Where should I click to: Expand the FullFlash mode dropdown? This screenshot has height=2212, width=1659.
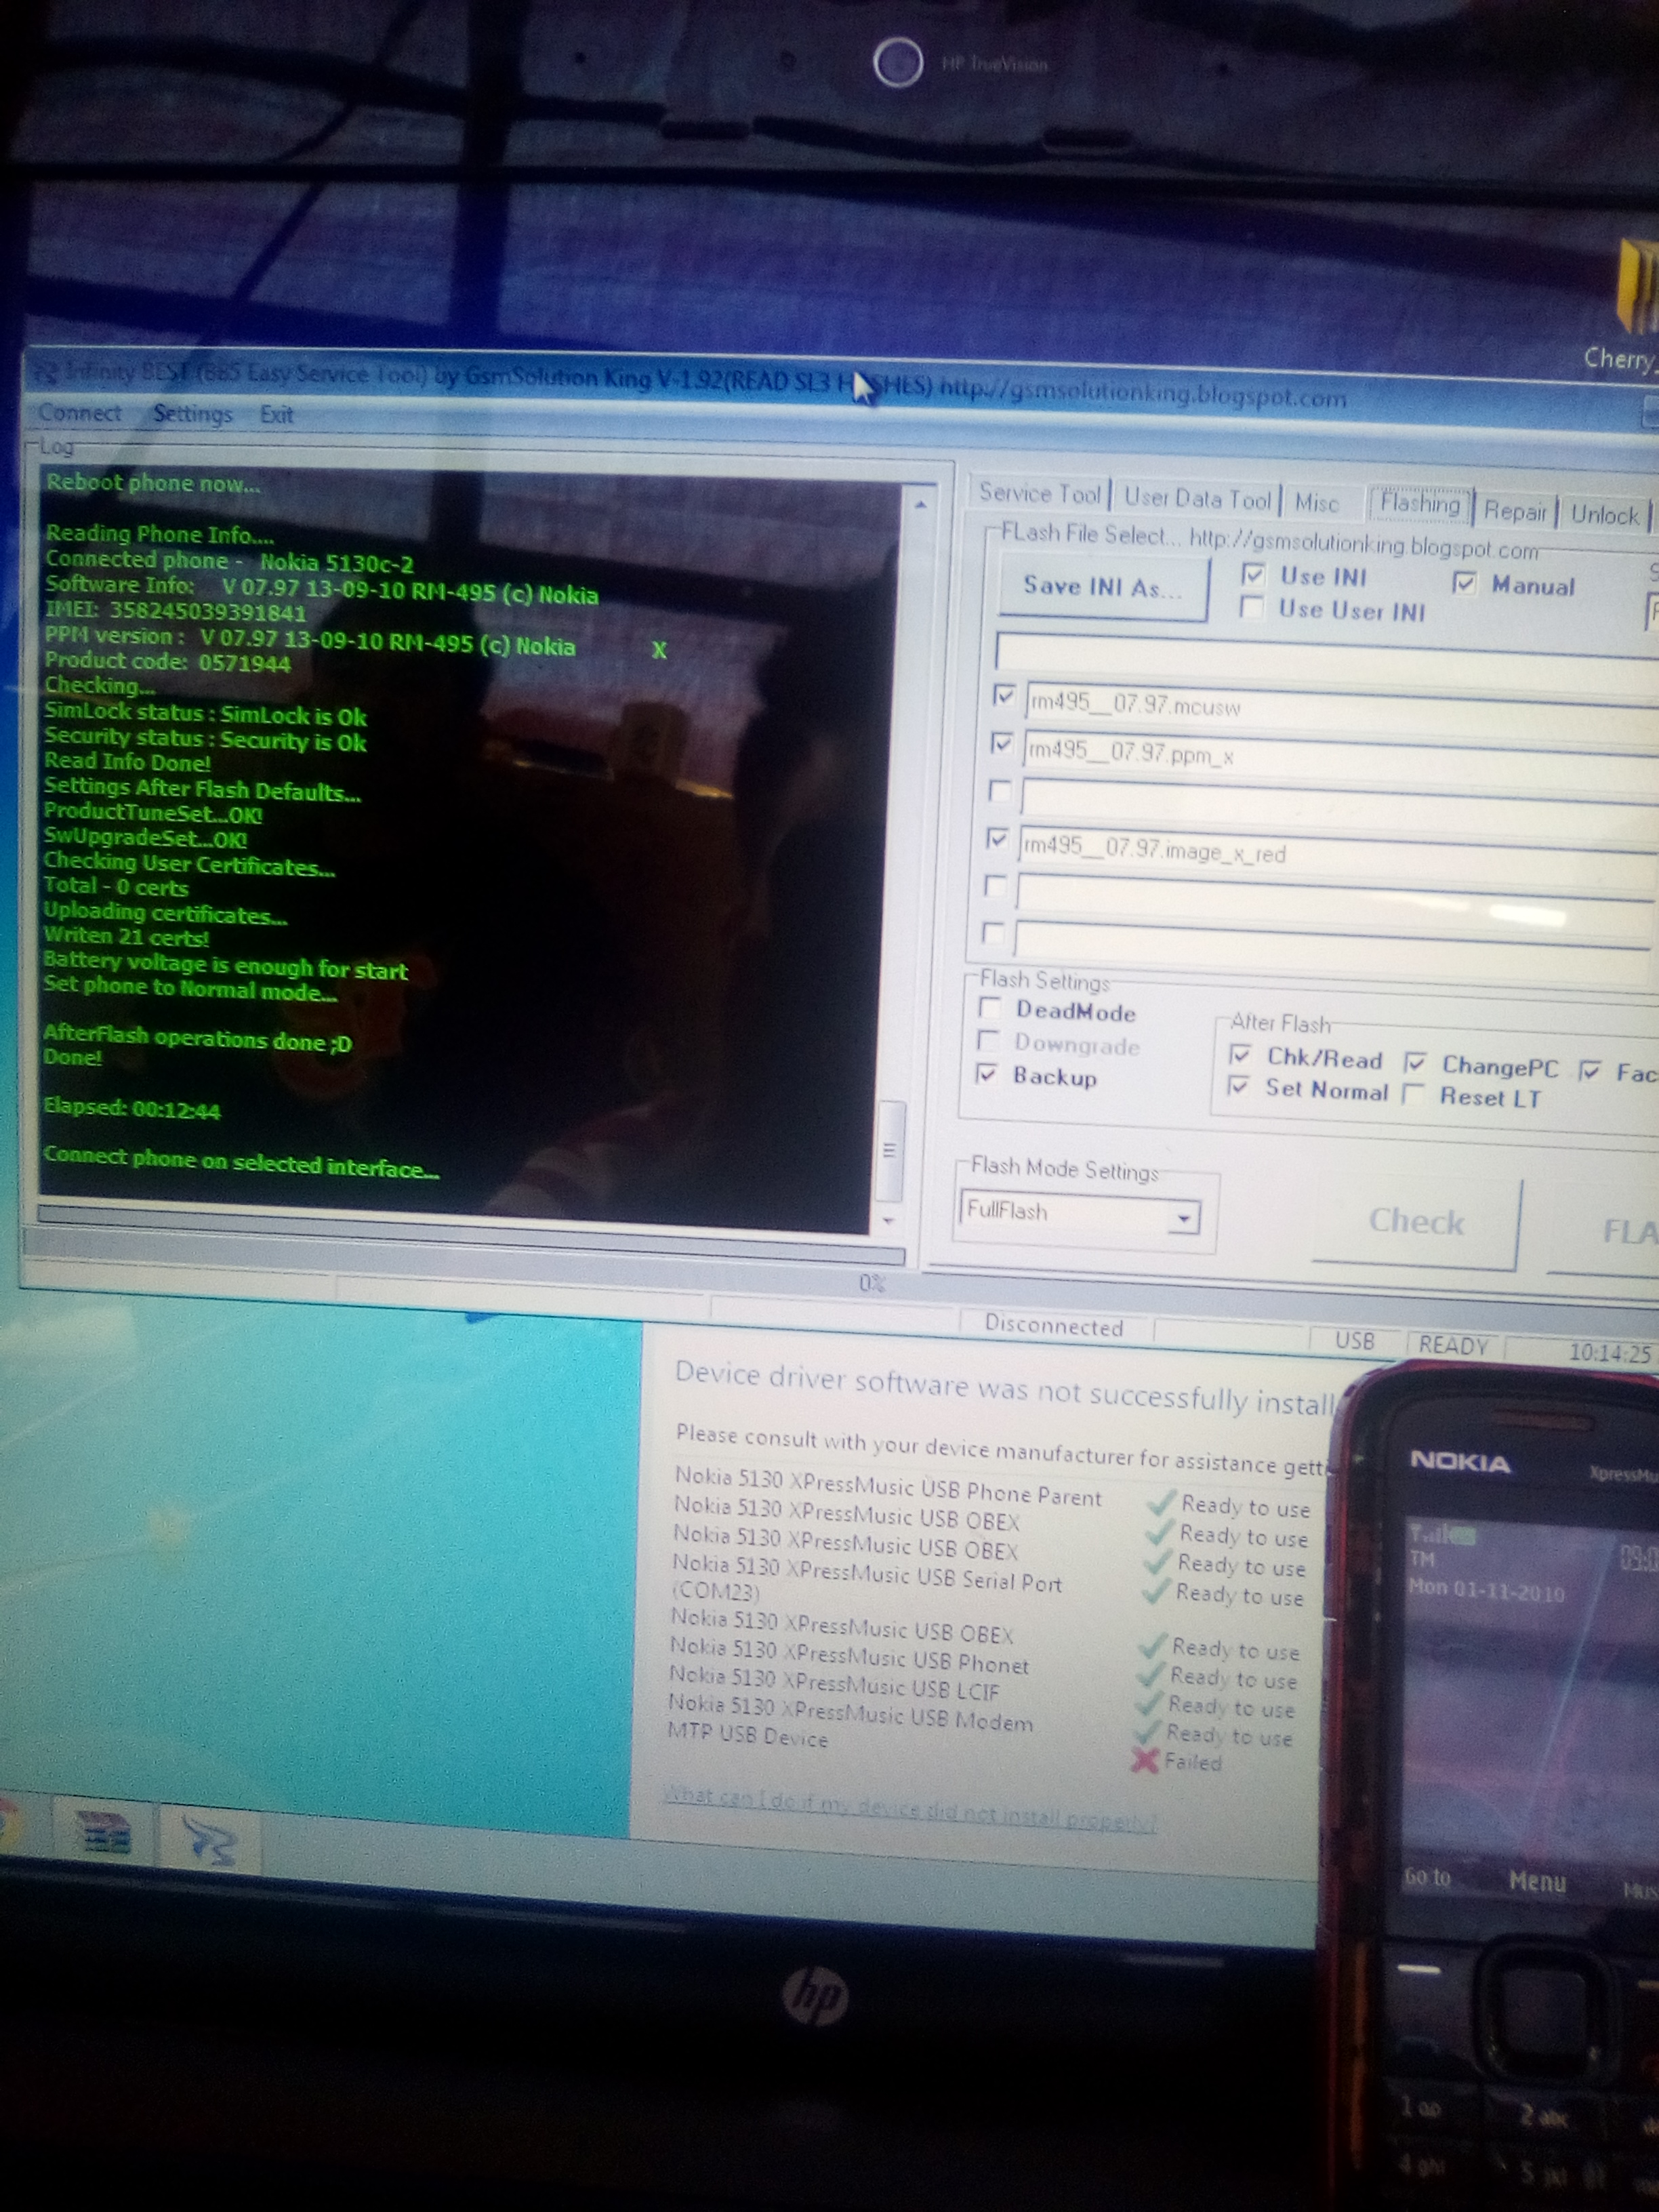point(1183,1218)
